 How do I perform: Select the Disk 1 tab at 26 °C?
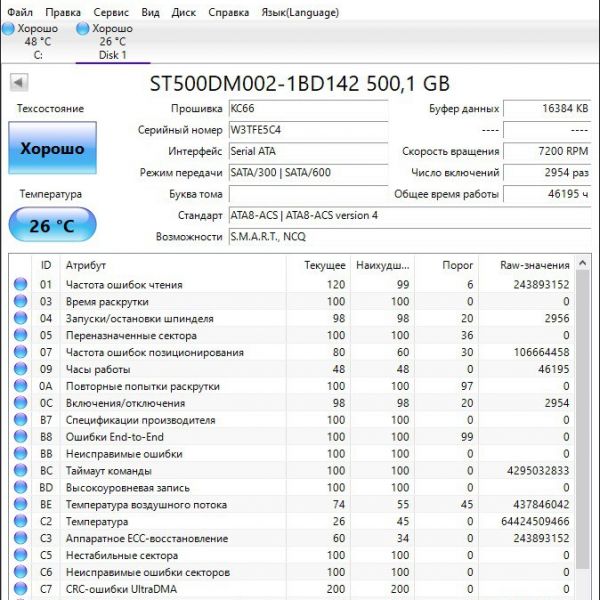(x=113, y=41)
